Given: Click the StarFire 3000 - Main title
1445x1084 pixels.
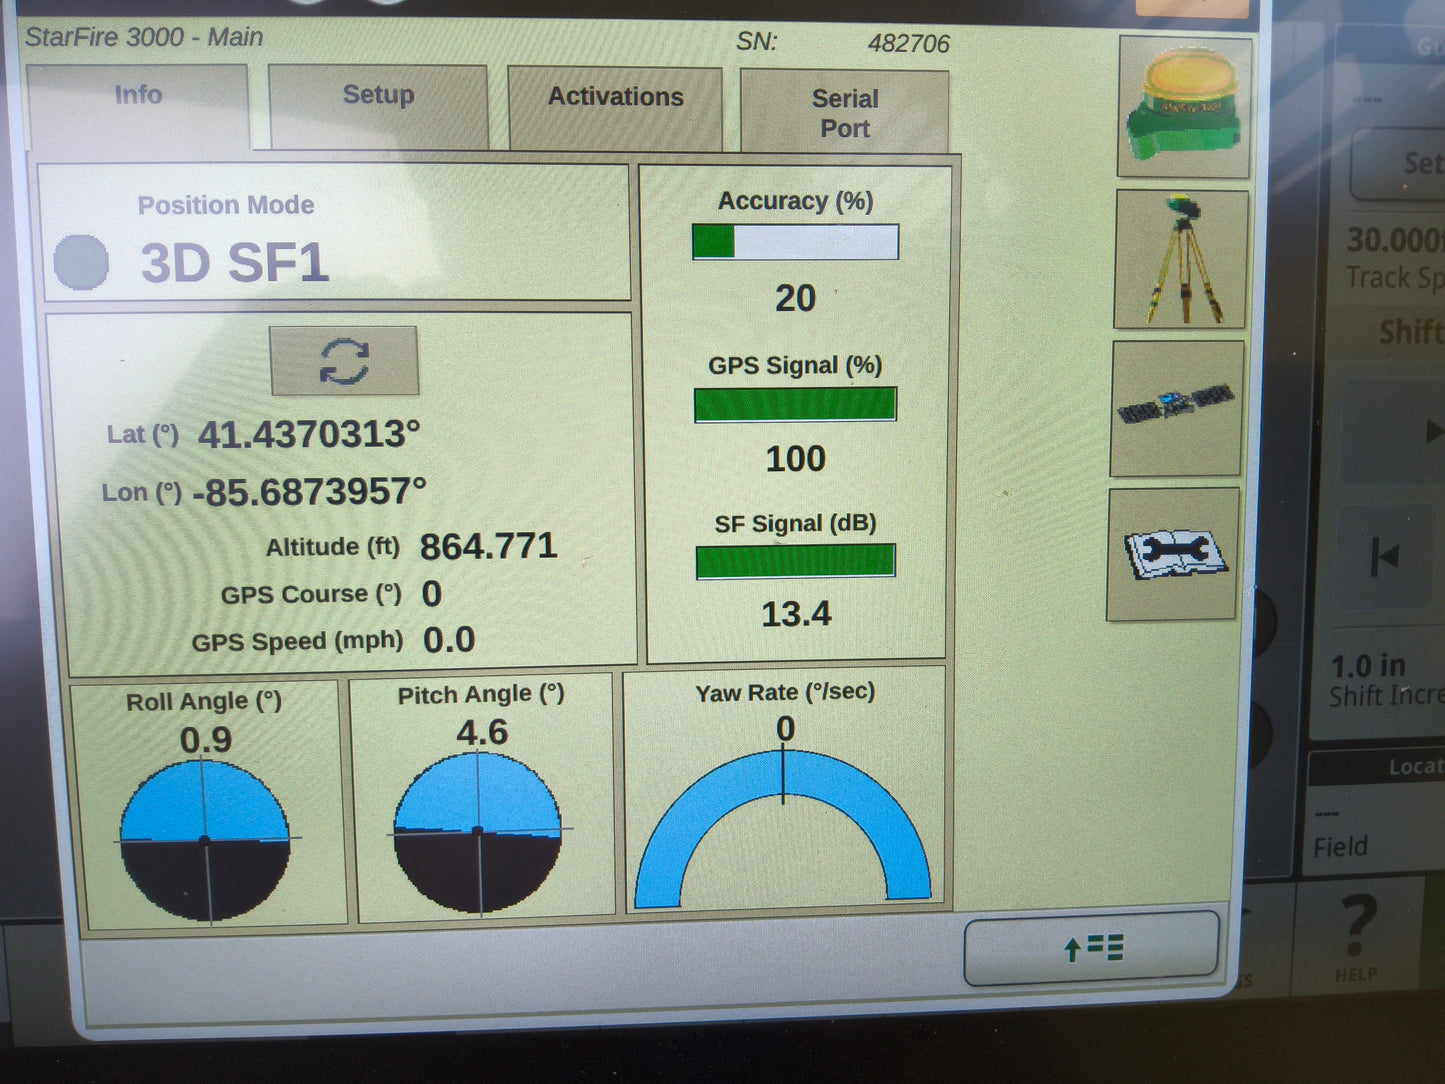Looking at the screenshot, I should click(x=144, y=37).
